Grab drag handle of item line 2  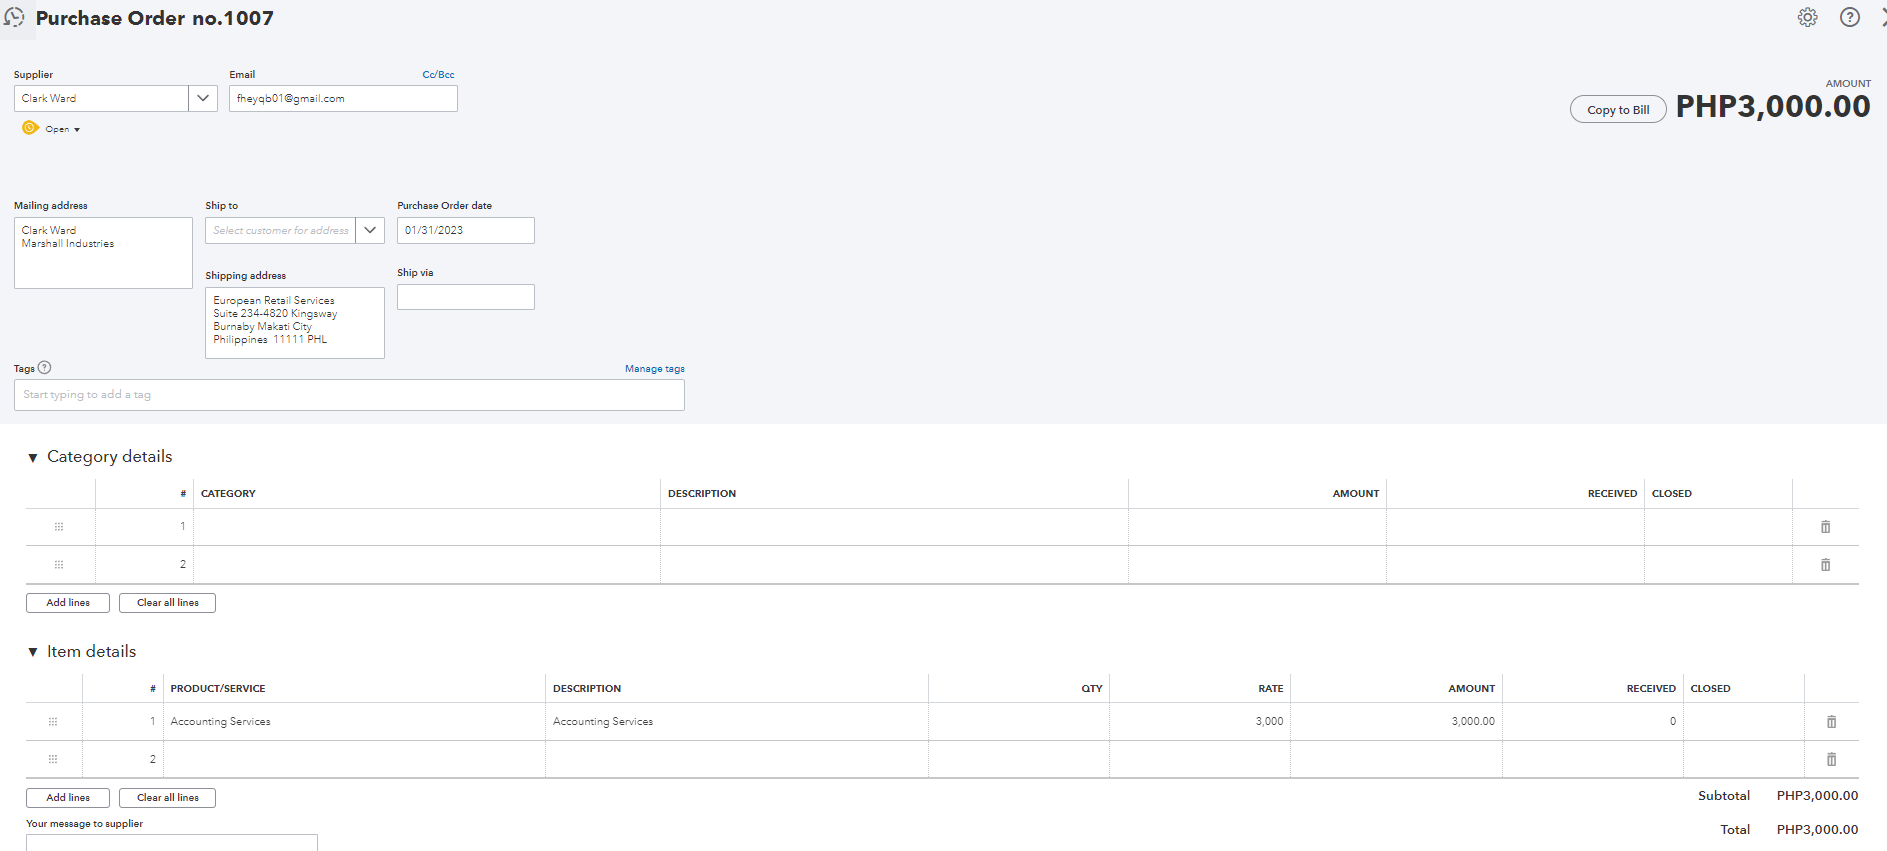(53, 760)
